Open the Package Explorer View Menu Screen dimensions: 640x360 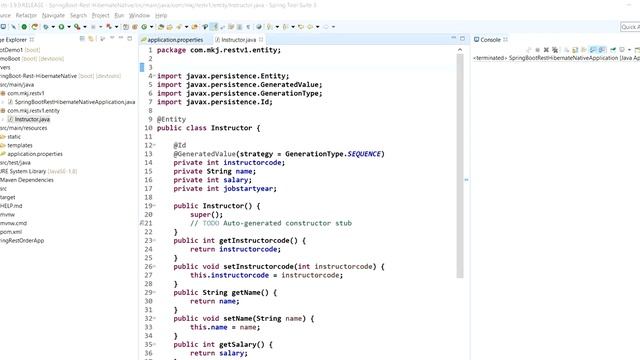tap(112, 38)
